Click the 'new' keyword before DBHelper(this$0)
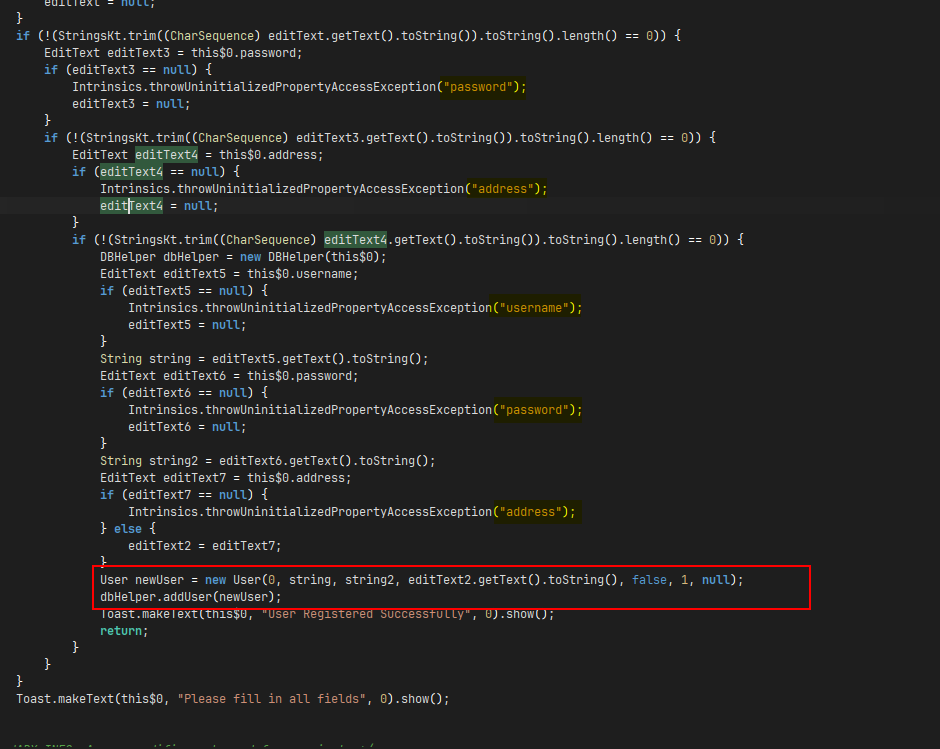This screenshot has width=940, height=749. (x=250, y=257)
